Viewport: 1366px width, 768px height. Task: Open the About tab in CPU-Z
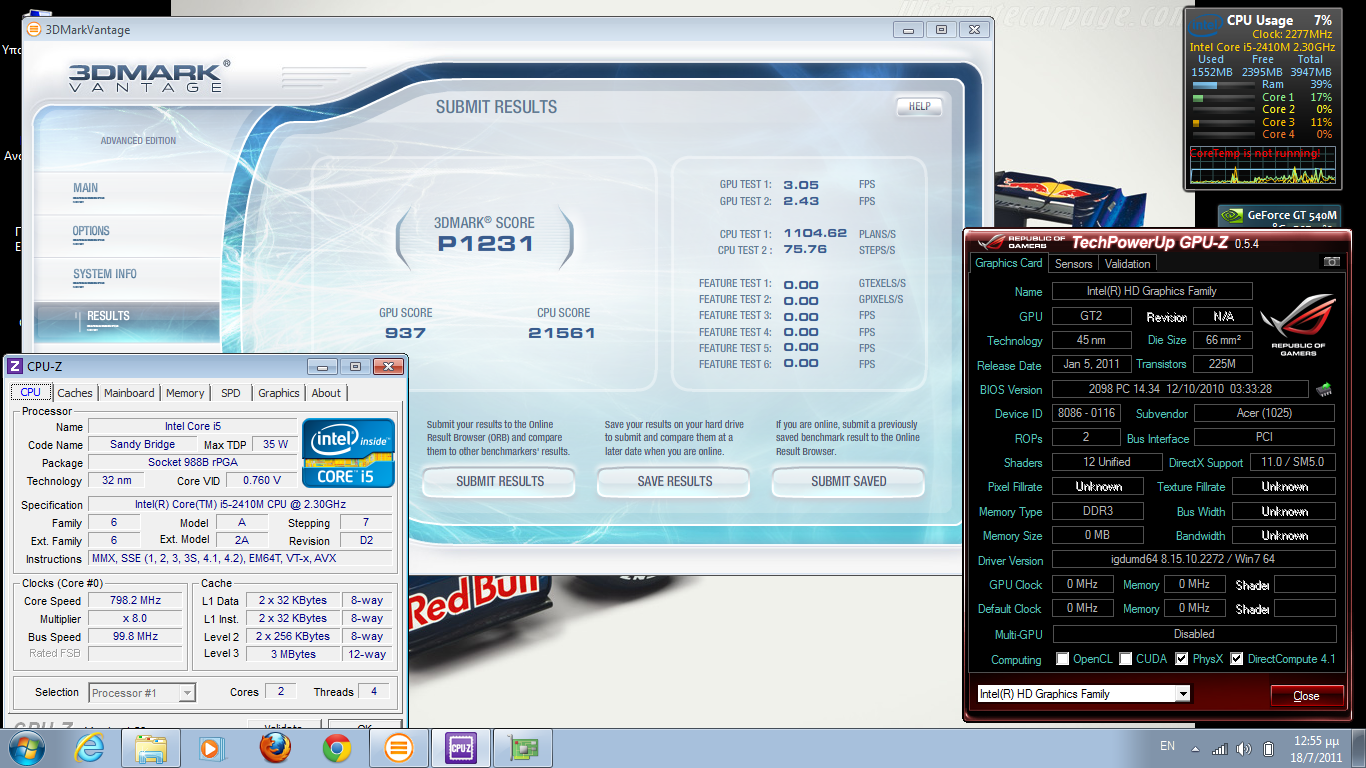coord(326,393)
